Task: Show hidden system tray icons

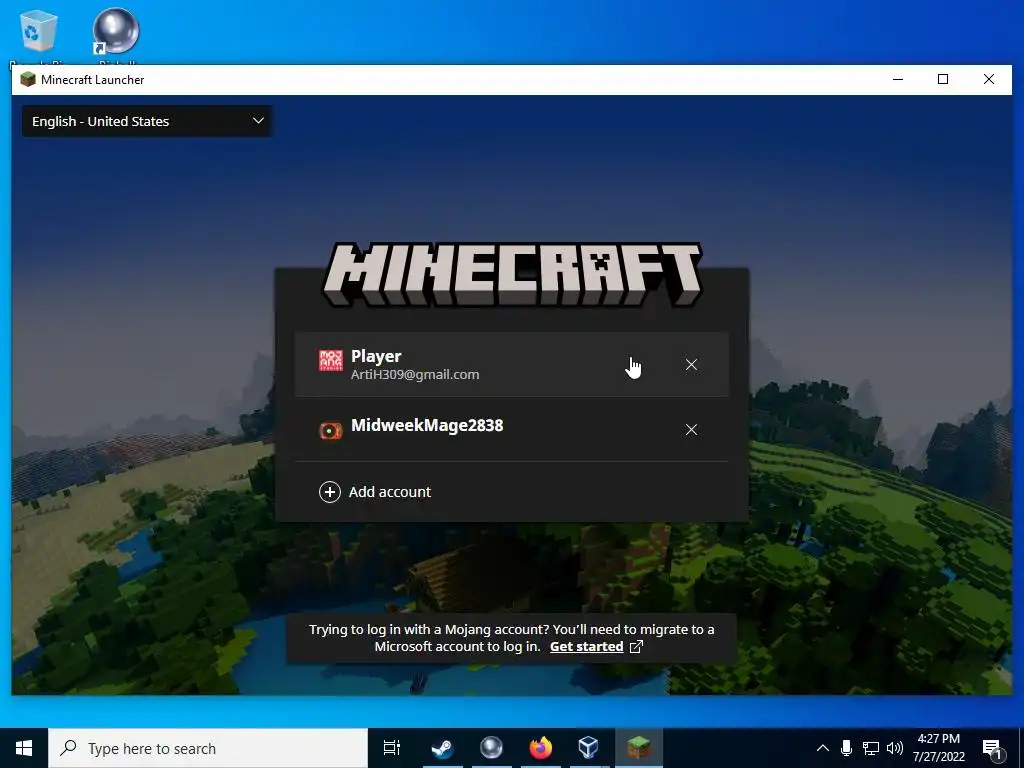Action: [x=823, y=748]
